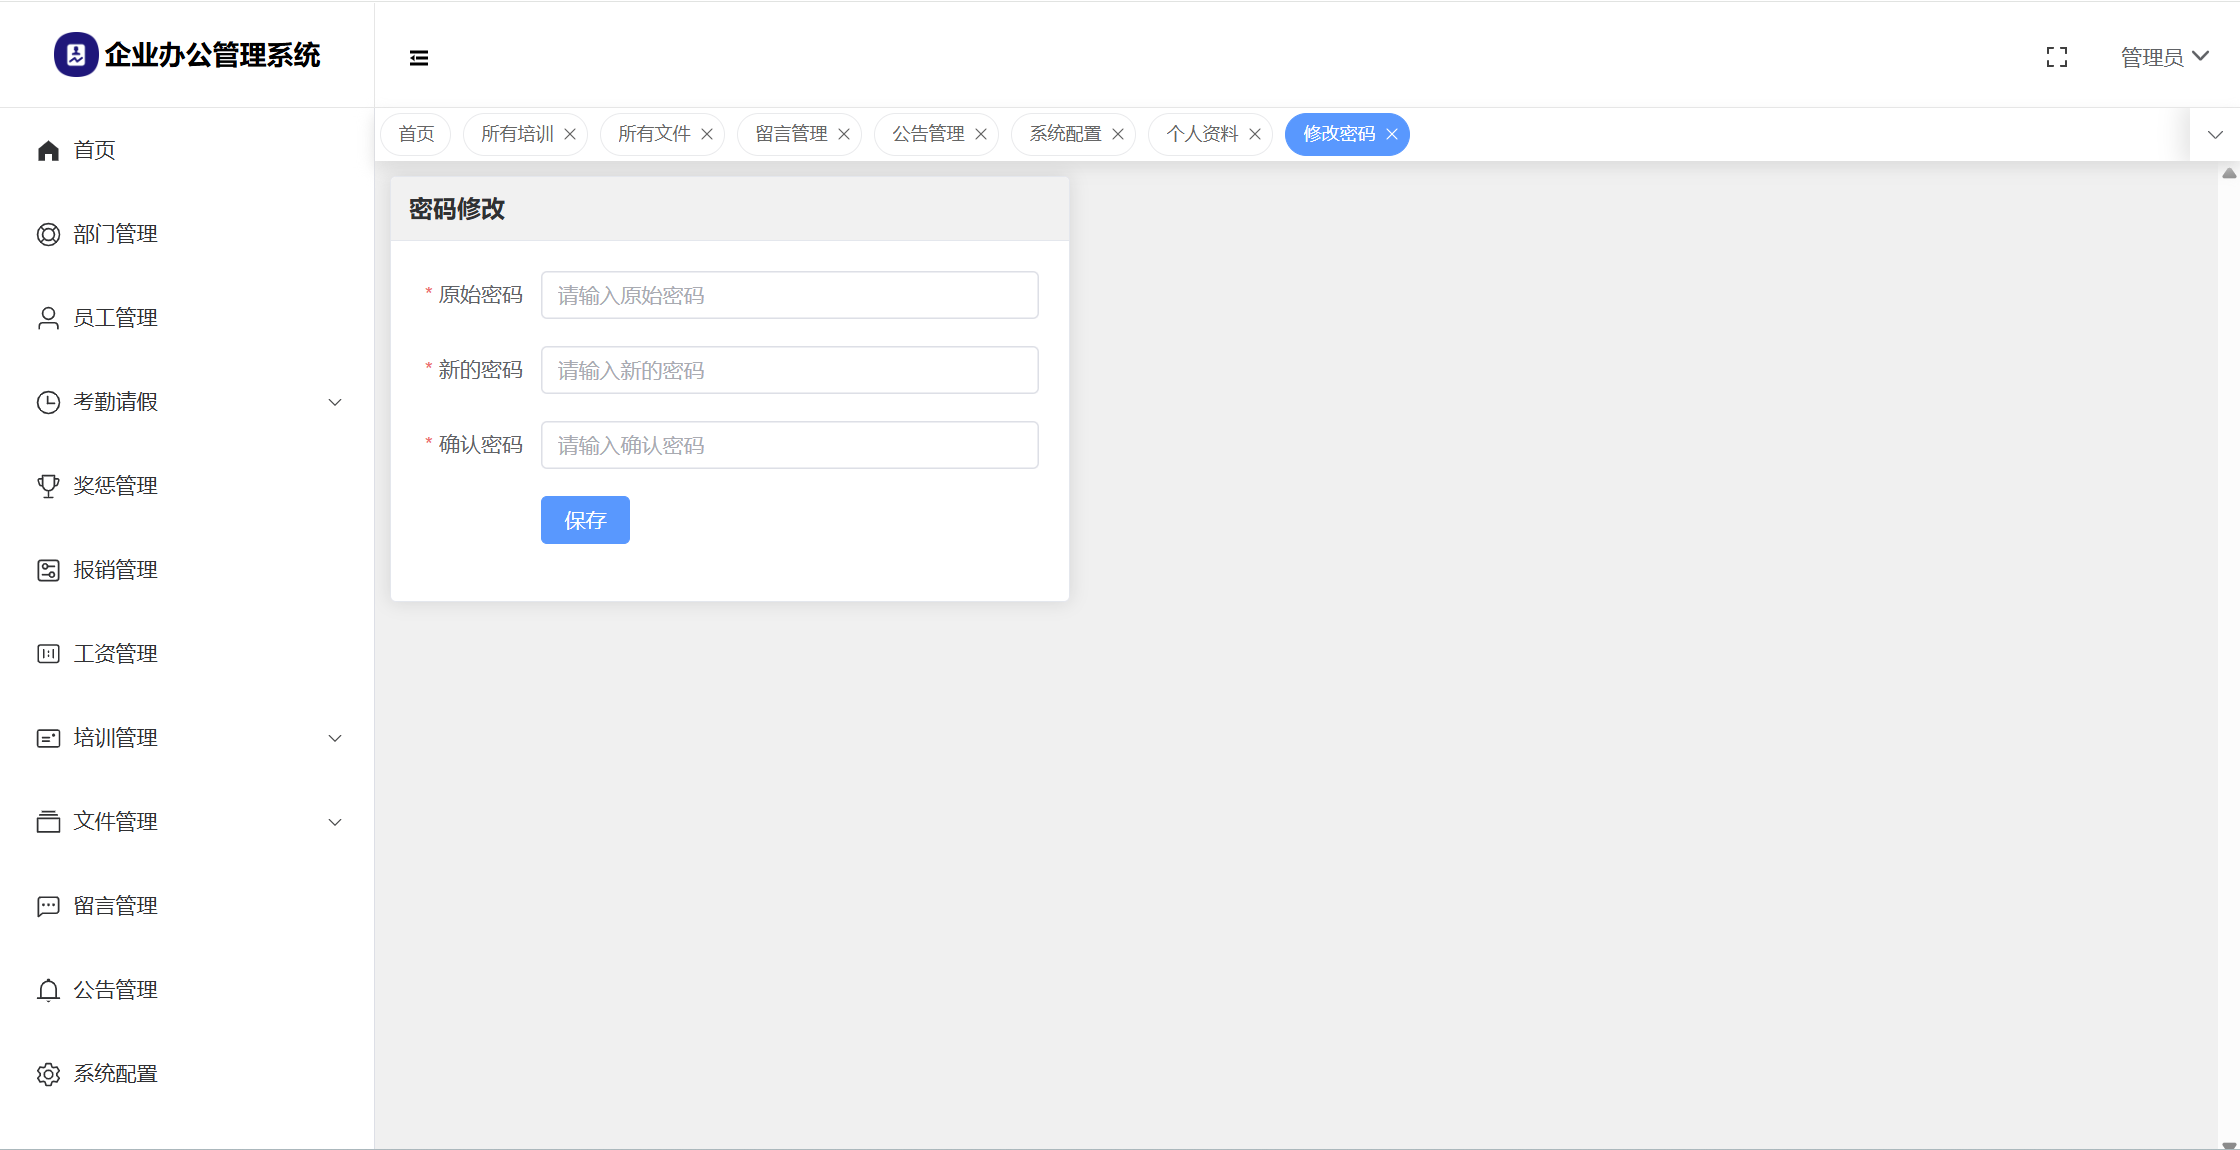Expand the 培训管理 submenu chevron
This screenshot has height=1150, width=2240.
coord(335,738)
